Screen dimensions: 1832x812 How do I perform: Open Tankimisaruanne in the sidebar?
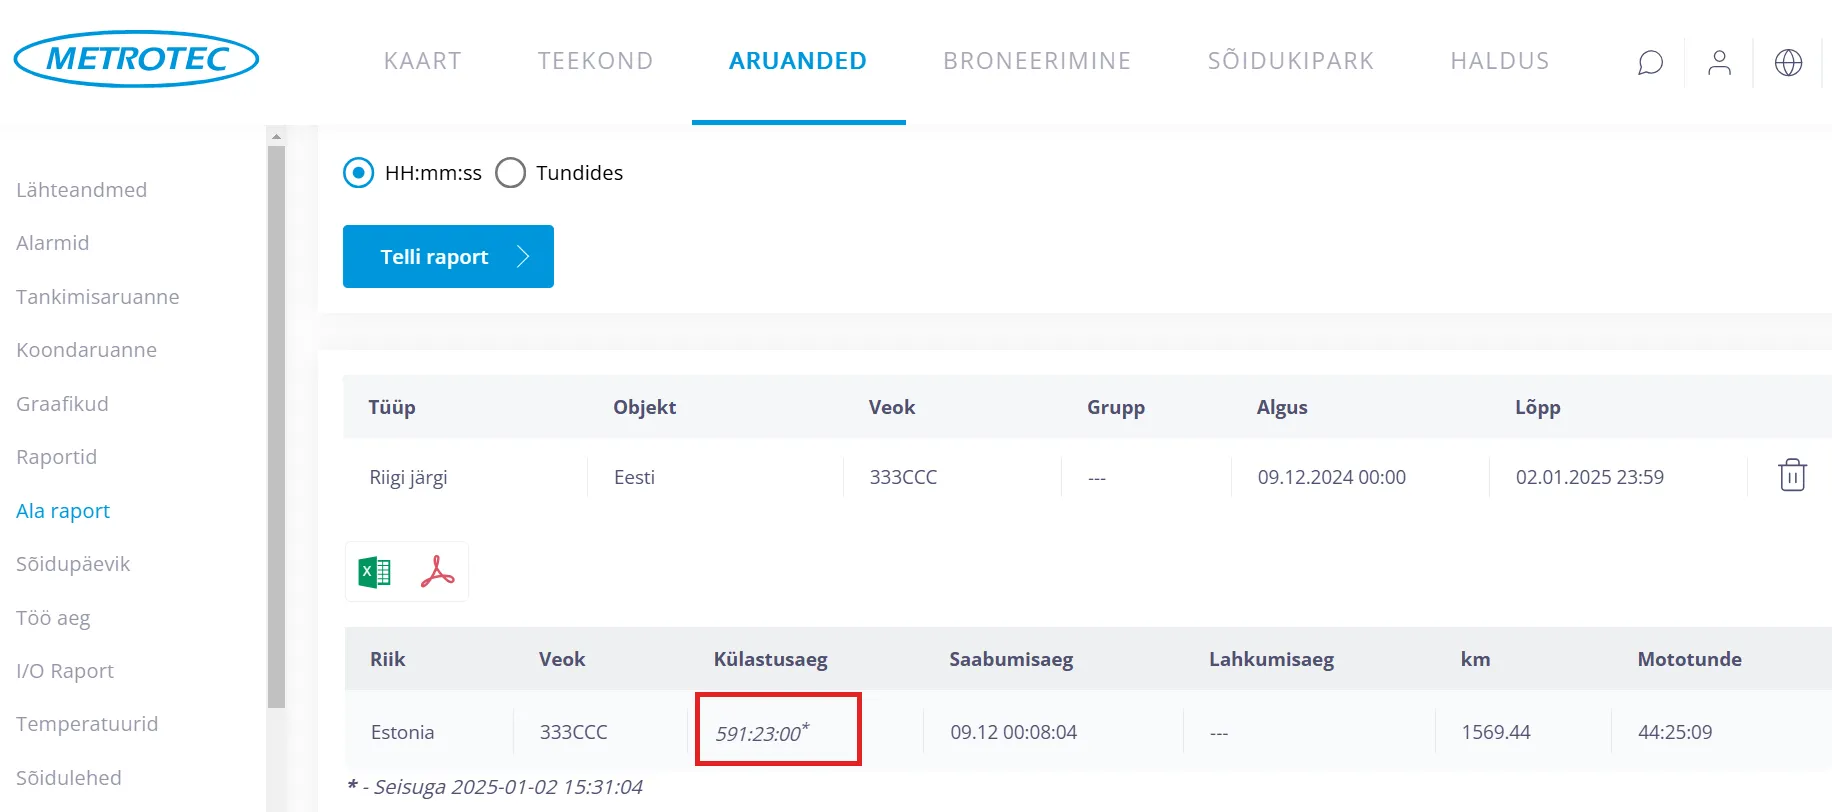coord(98,297)
